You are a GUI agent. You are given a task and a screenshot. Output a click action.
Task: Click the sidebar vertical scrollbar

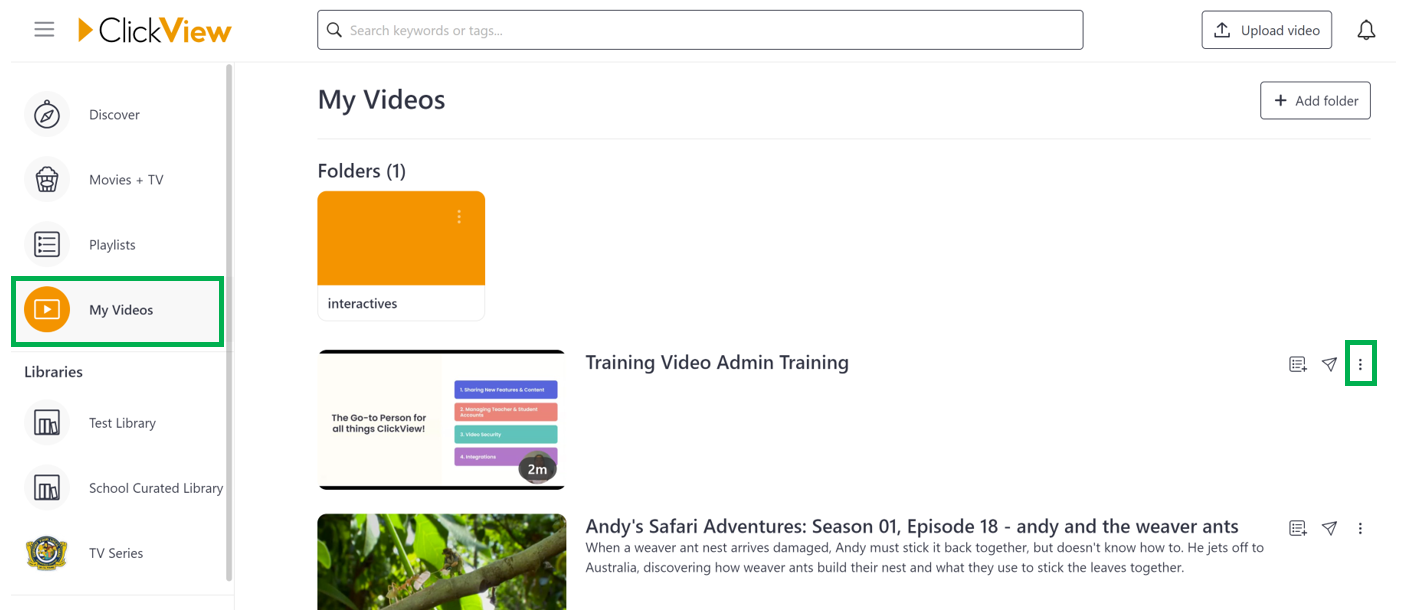click(x=229, y=322)
